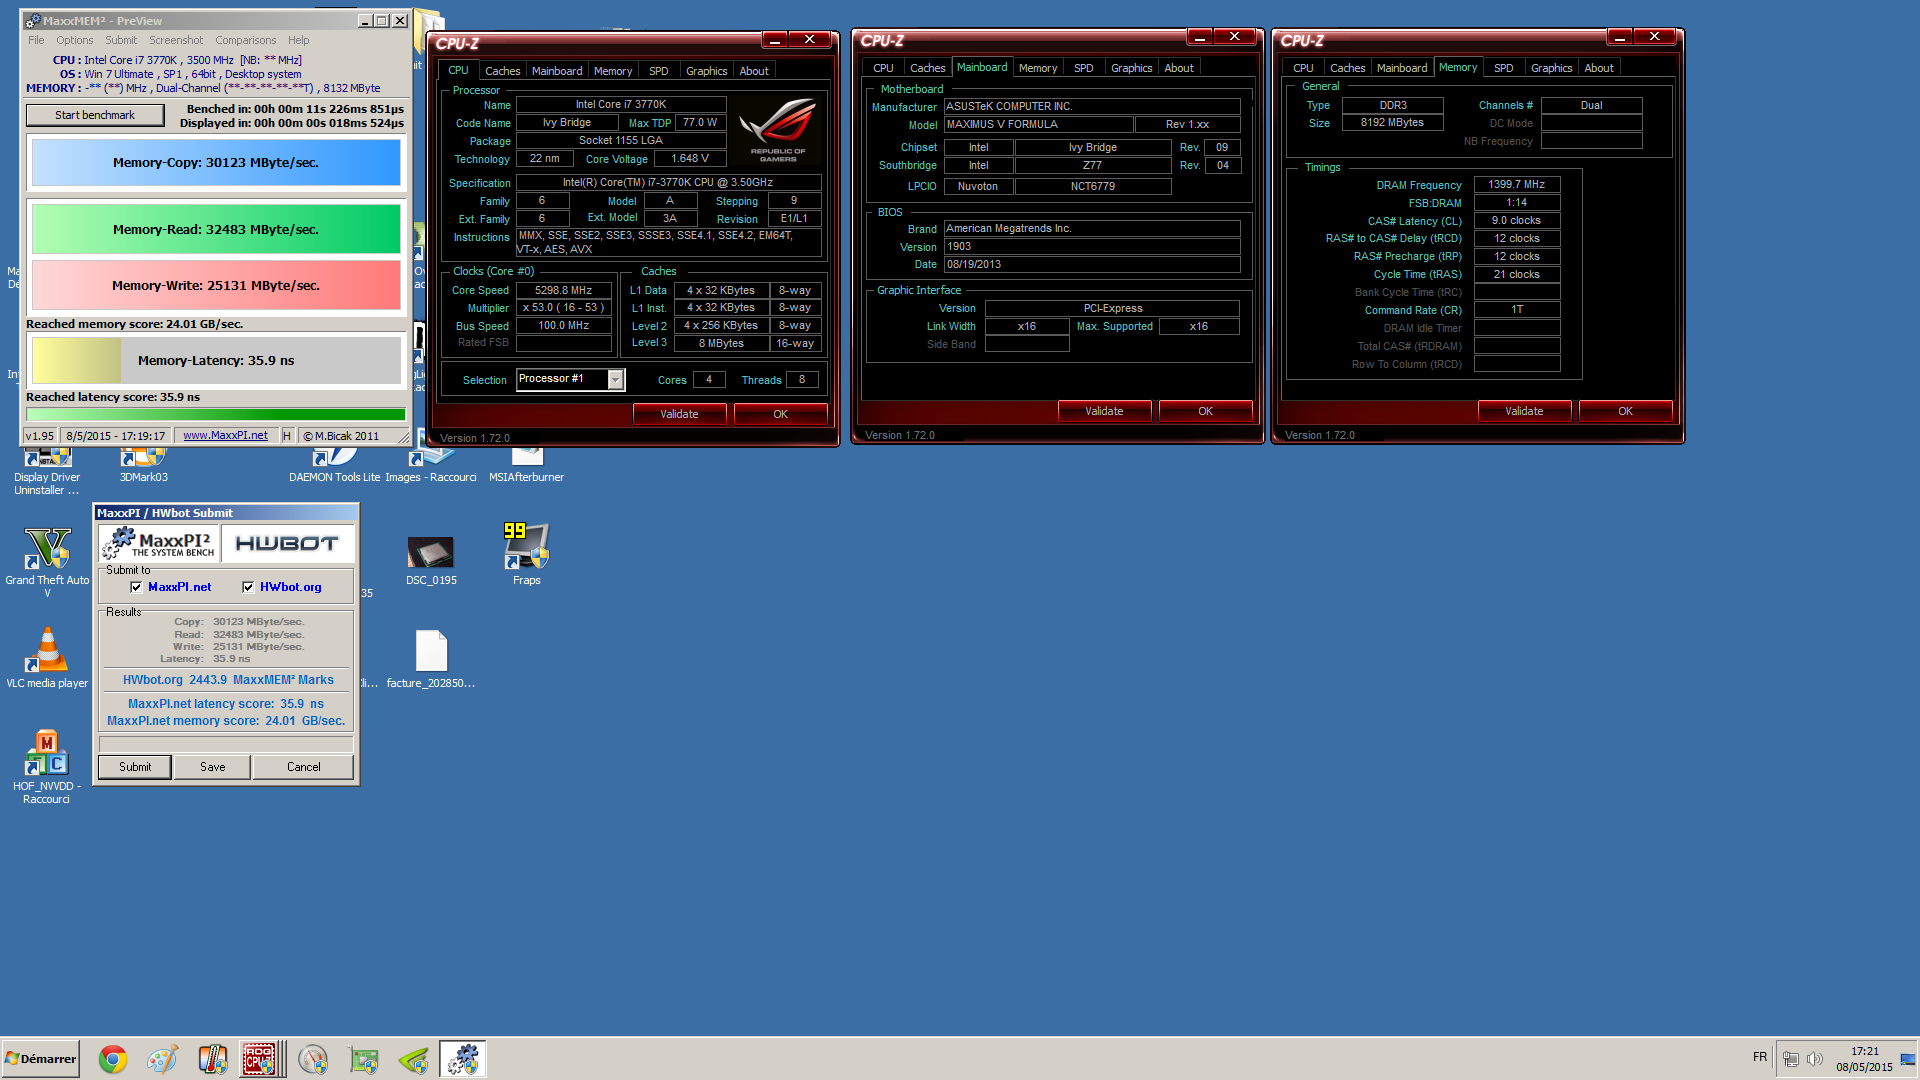1920x1080 pixels.
Task: Click the red Memory-Write result bar
Action: click(x=216, y=286)
